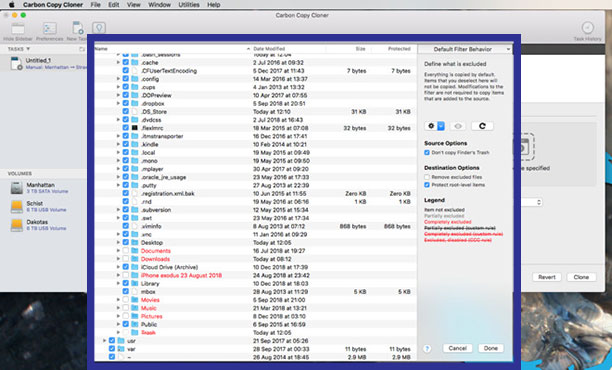The height and width of the screenshot is (370, 612).
Task: Sort by the Size column header
Action: [x=360, y=49]
